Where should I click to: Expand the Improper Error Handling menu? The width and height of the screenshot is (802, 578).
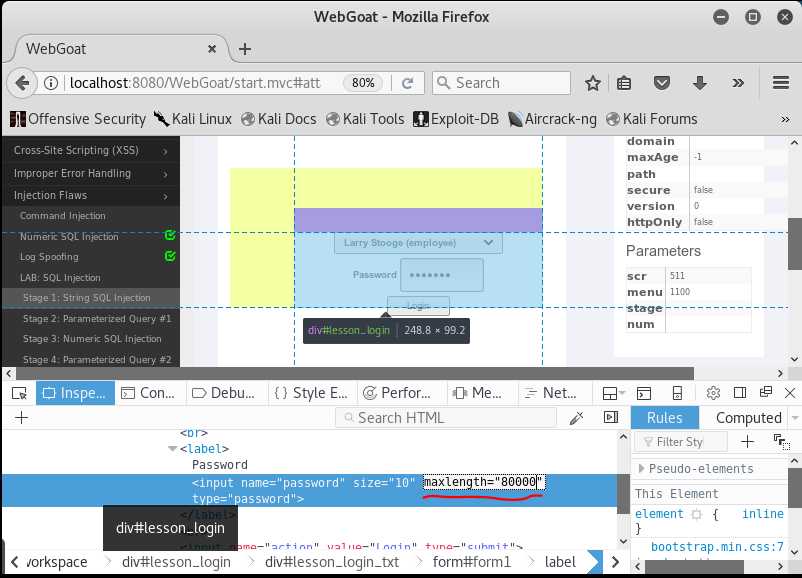(91, 173)
